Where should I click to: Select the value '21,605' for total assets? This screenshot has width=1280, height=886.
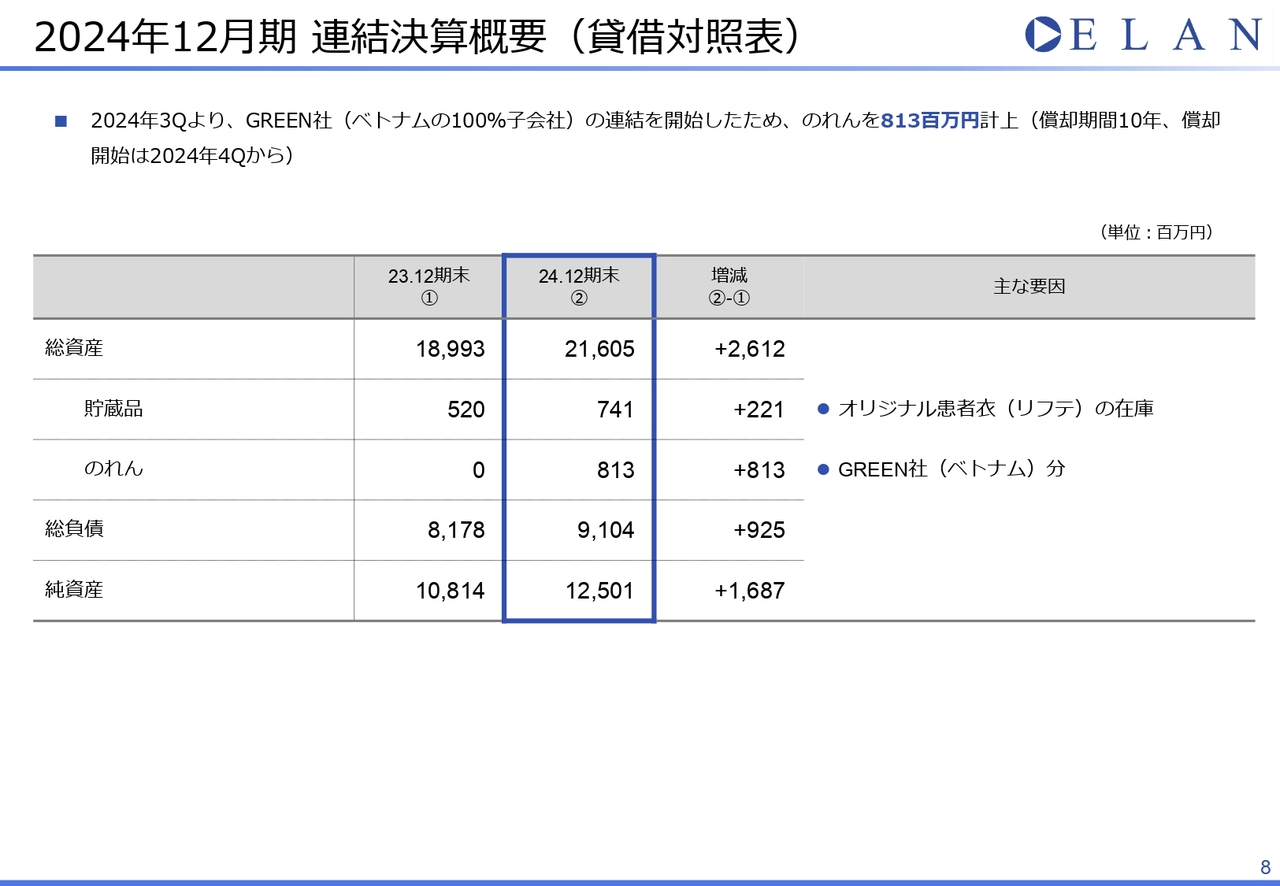click(x=599, y=350)
